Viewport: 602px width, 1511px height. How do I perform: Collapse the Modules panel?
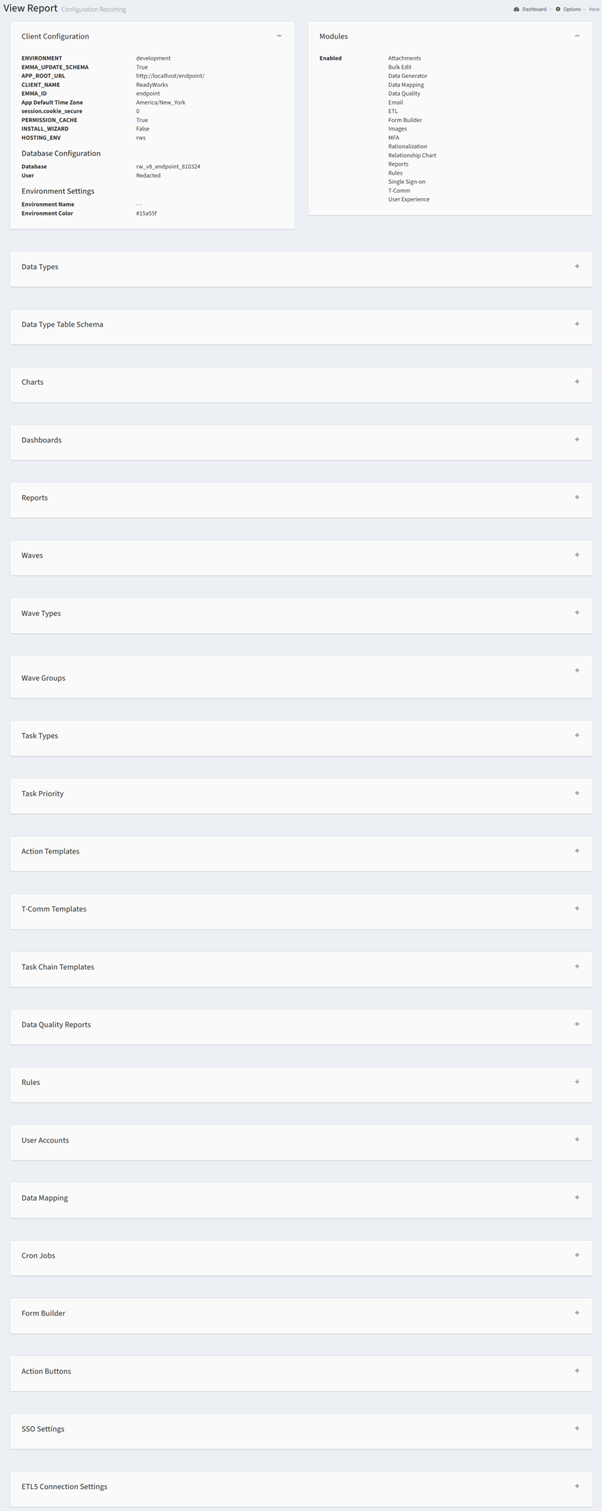(577, 36)
